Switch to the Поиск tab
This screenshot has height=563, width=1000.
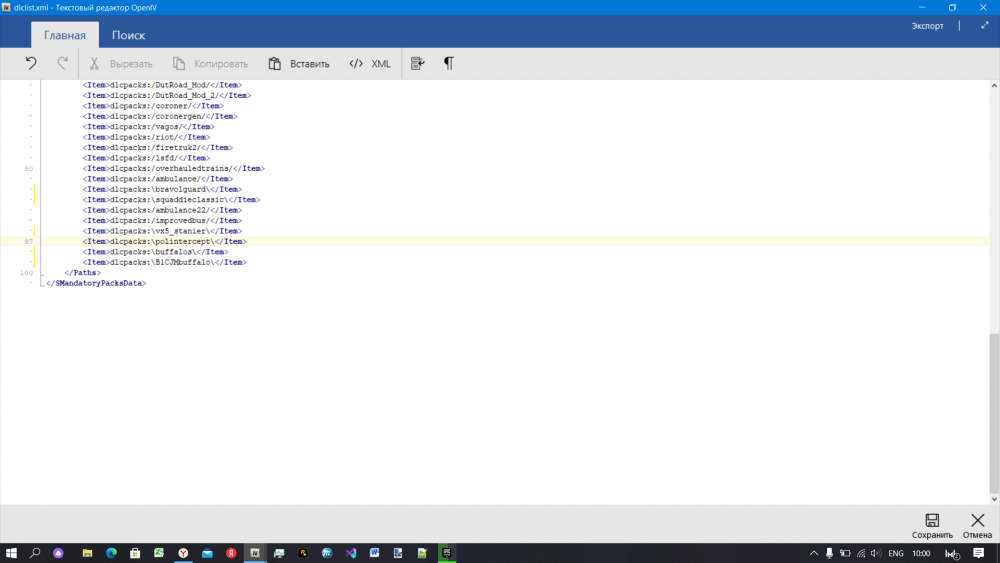click(128, 35)
